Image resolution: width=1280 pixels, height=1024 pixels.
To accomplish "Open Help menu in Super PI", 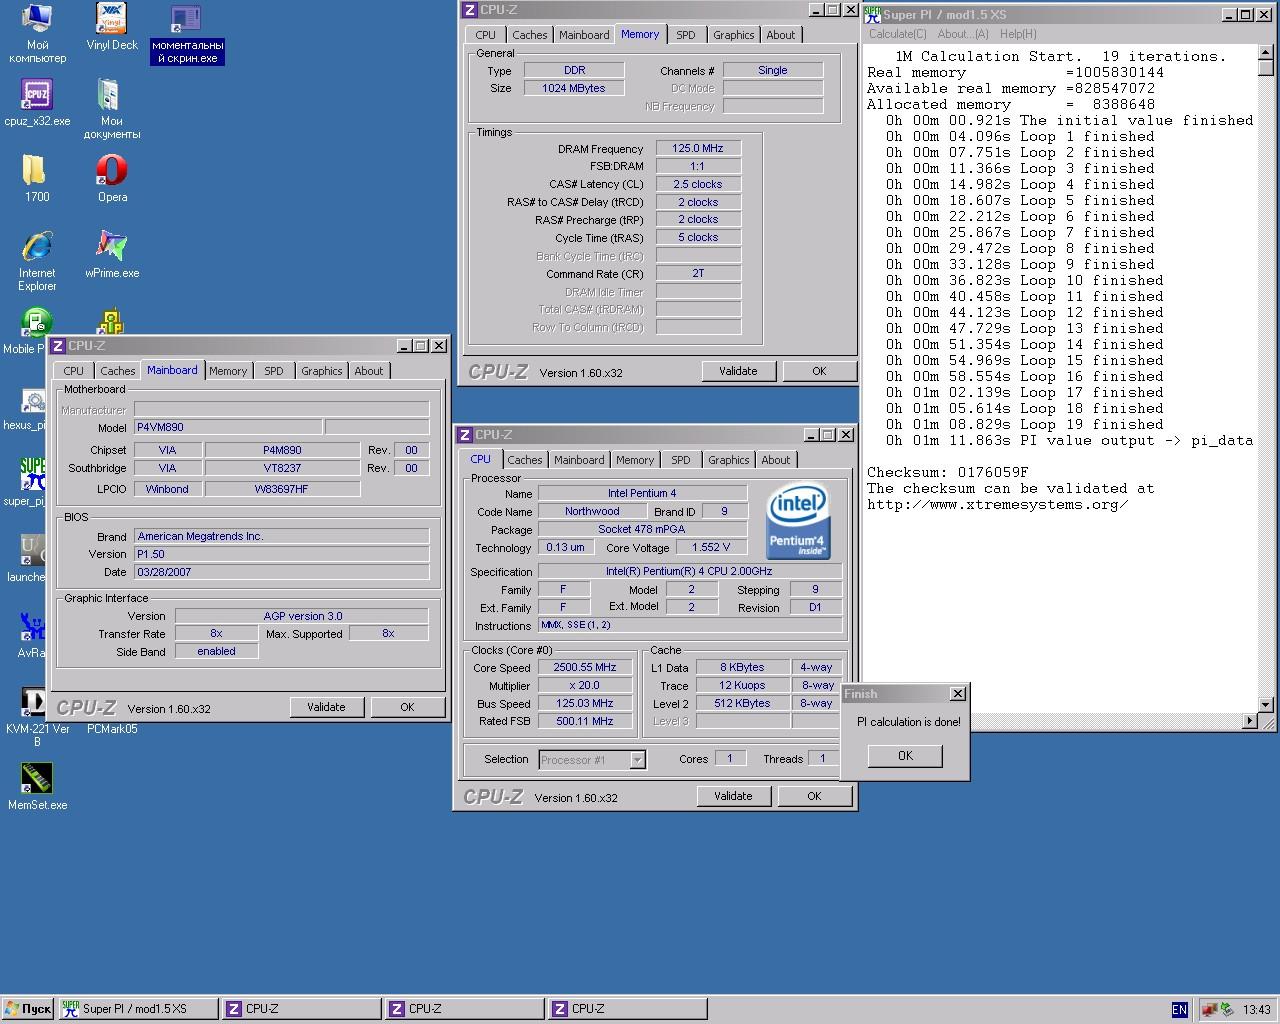I will click(1018, 34).
